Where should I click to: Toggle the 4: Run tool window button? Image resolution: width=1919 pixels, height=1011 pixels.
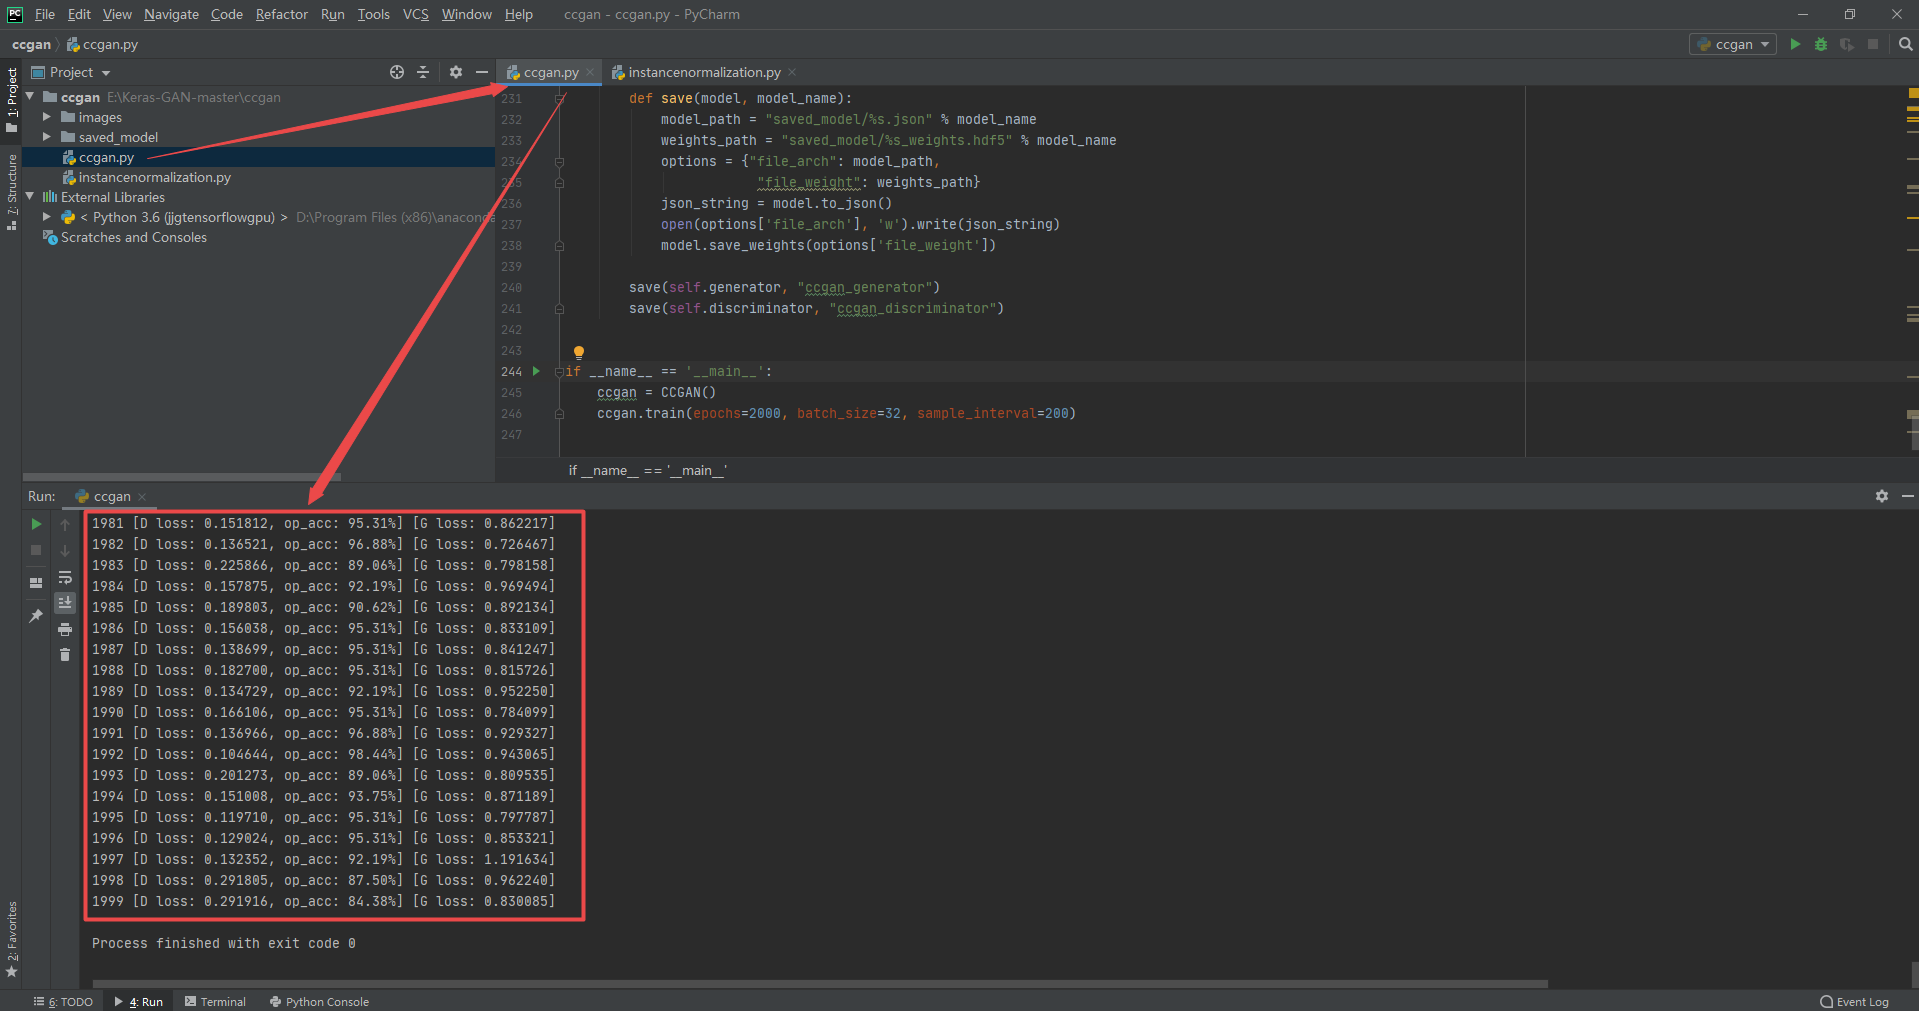click(x=139, y=1001)
